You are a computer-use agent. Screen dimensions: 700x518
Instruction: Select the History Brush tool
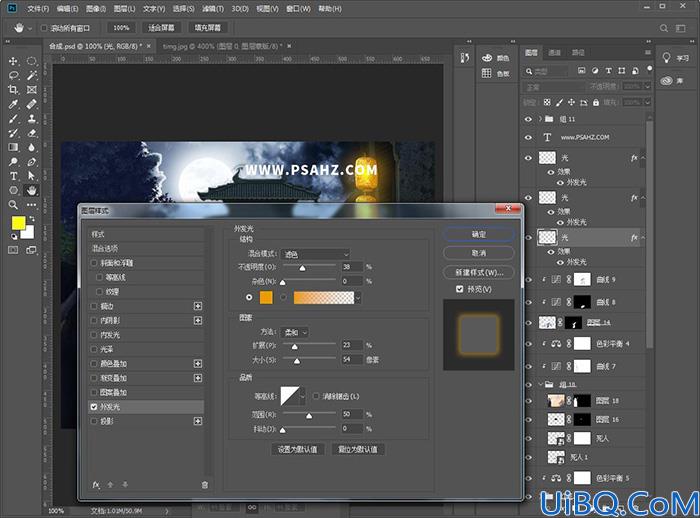click(x=13, y=133)
